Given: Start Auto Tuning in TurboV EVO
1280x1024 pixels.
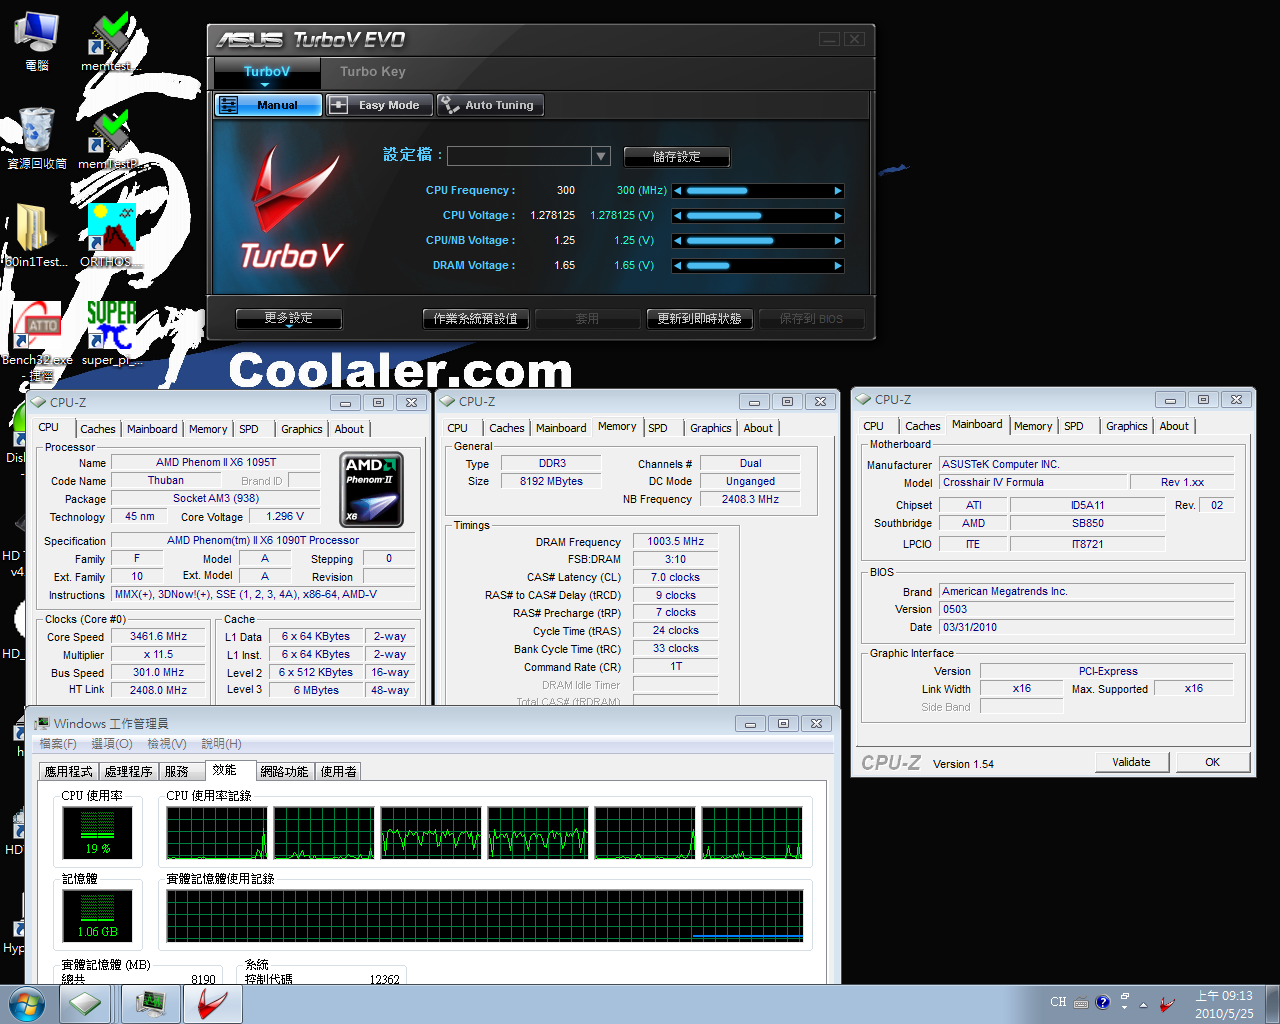Looking at the screenshot, I should [490, 105].
